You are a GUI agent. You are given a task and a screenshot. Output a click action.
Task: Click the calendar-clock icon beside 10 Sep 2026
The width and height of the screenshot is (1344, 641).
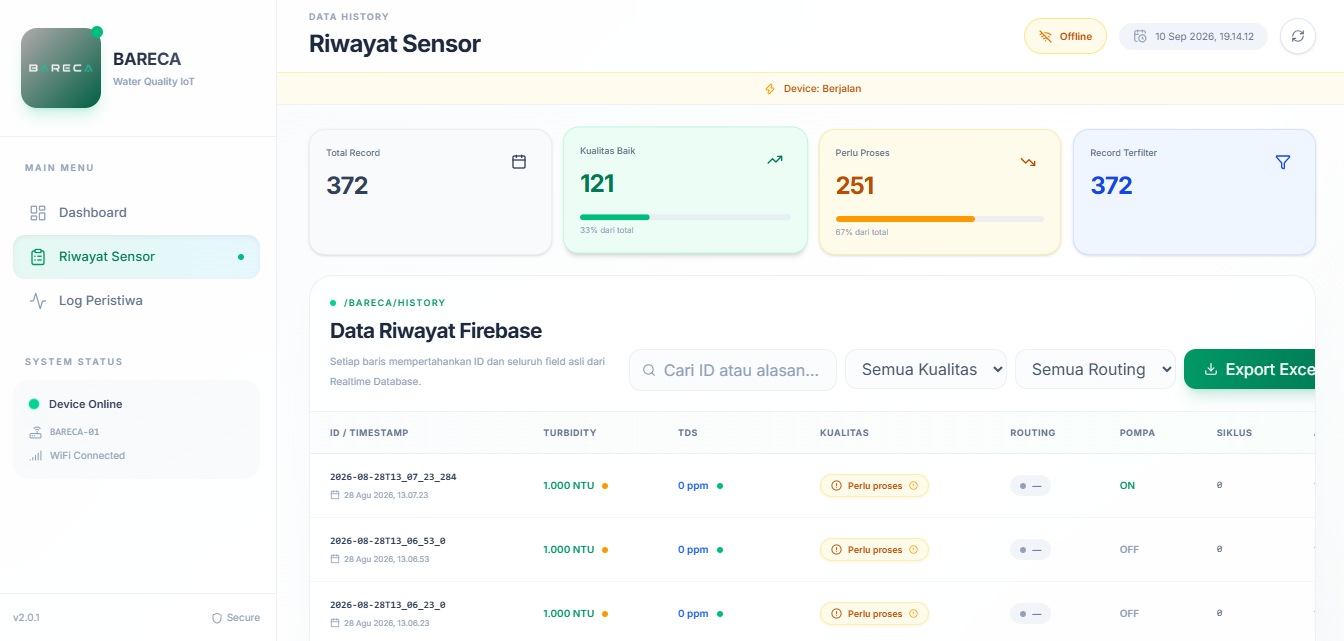point(1140,36)
